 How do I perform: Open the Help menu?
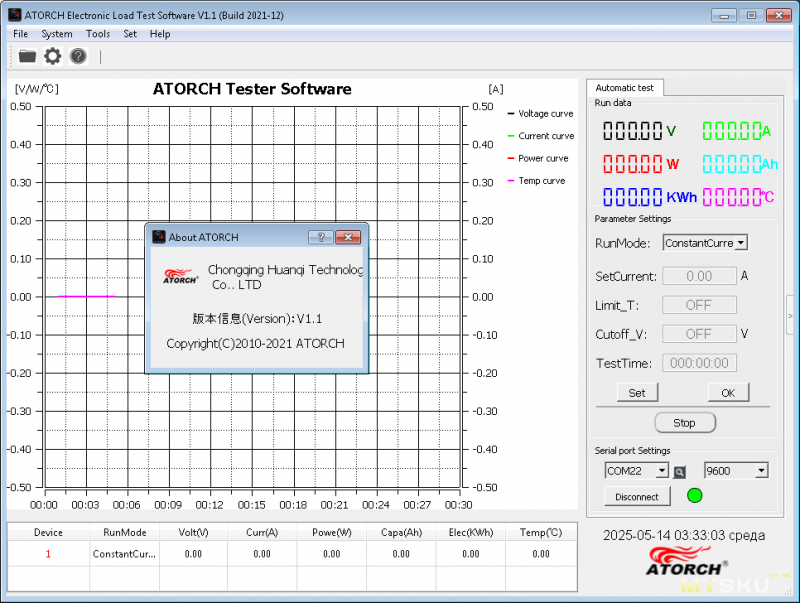[x=160, y=34]
